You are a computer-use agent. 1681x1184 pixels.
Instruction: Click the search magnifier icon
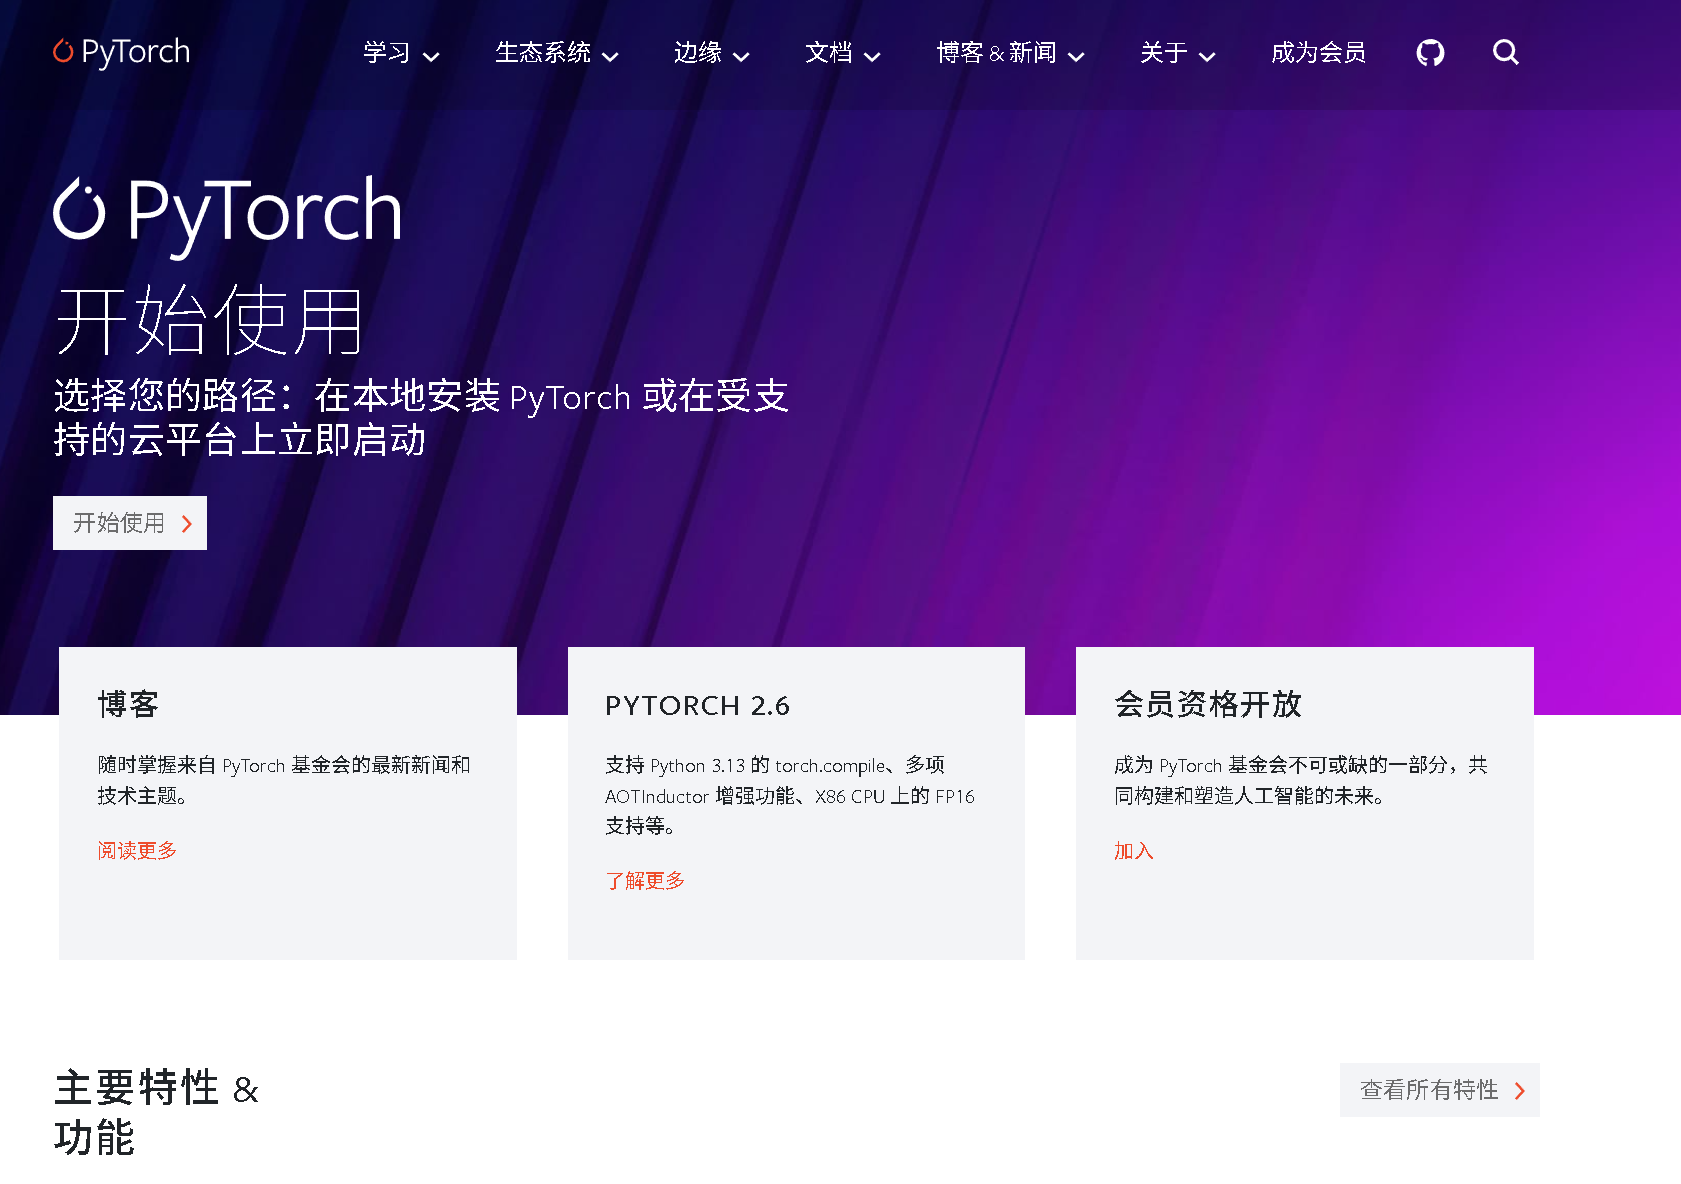[1505, 53]
